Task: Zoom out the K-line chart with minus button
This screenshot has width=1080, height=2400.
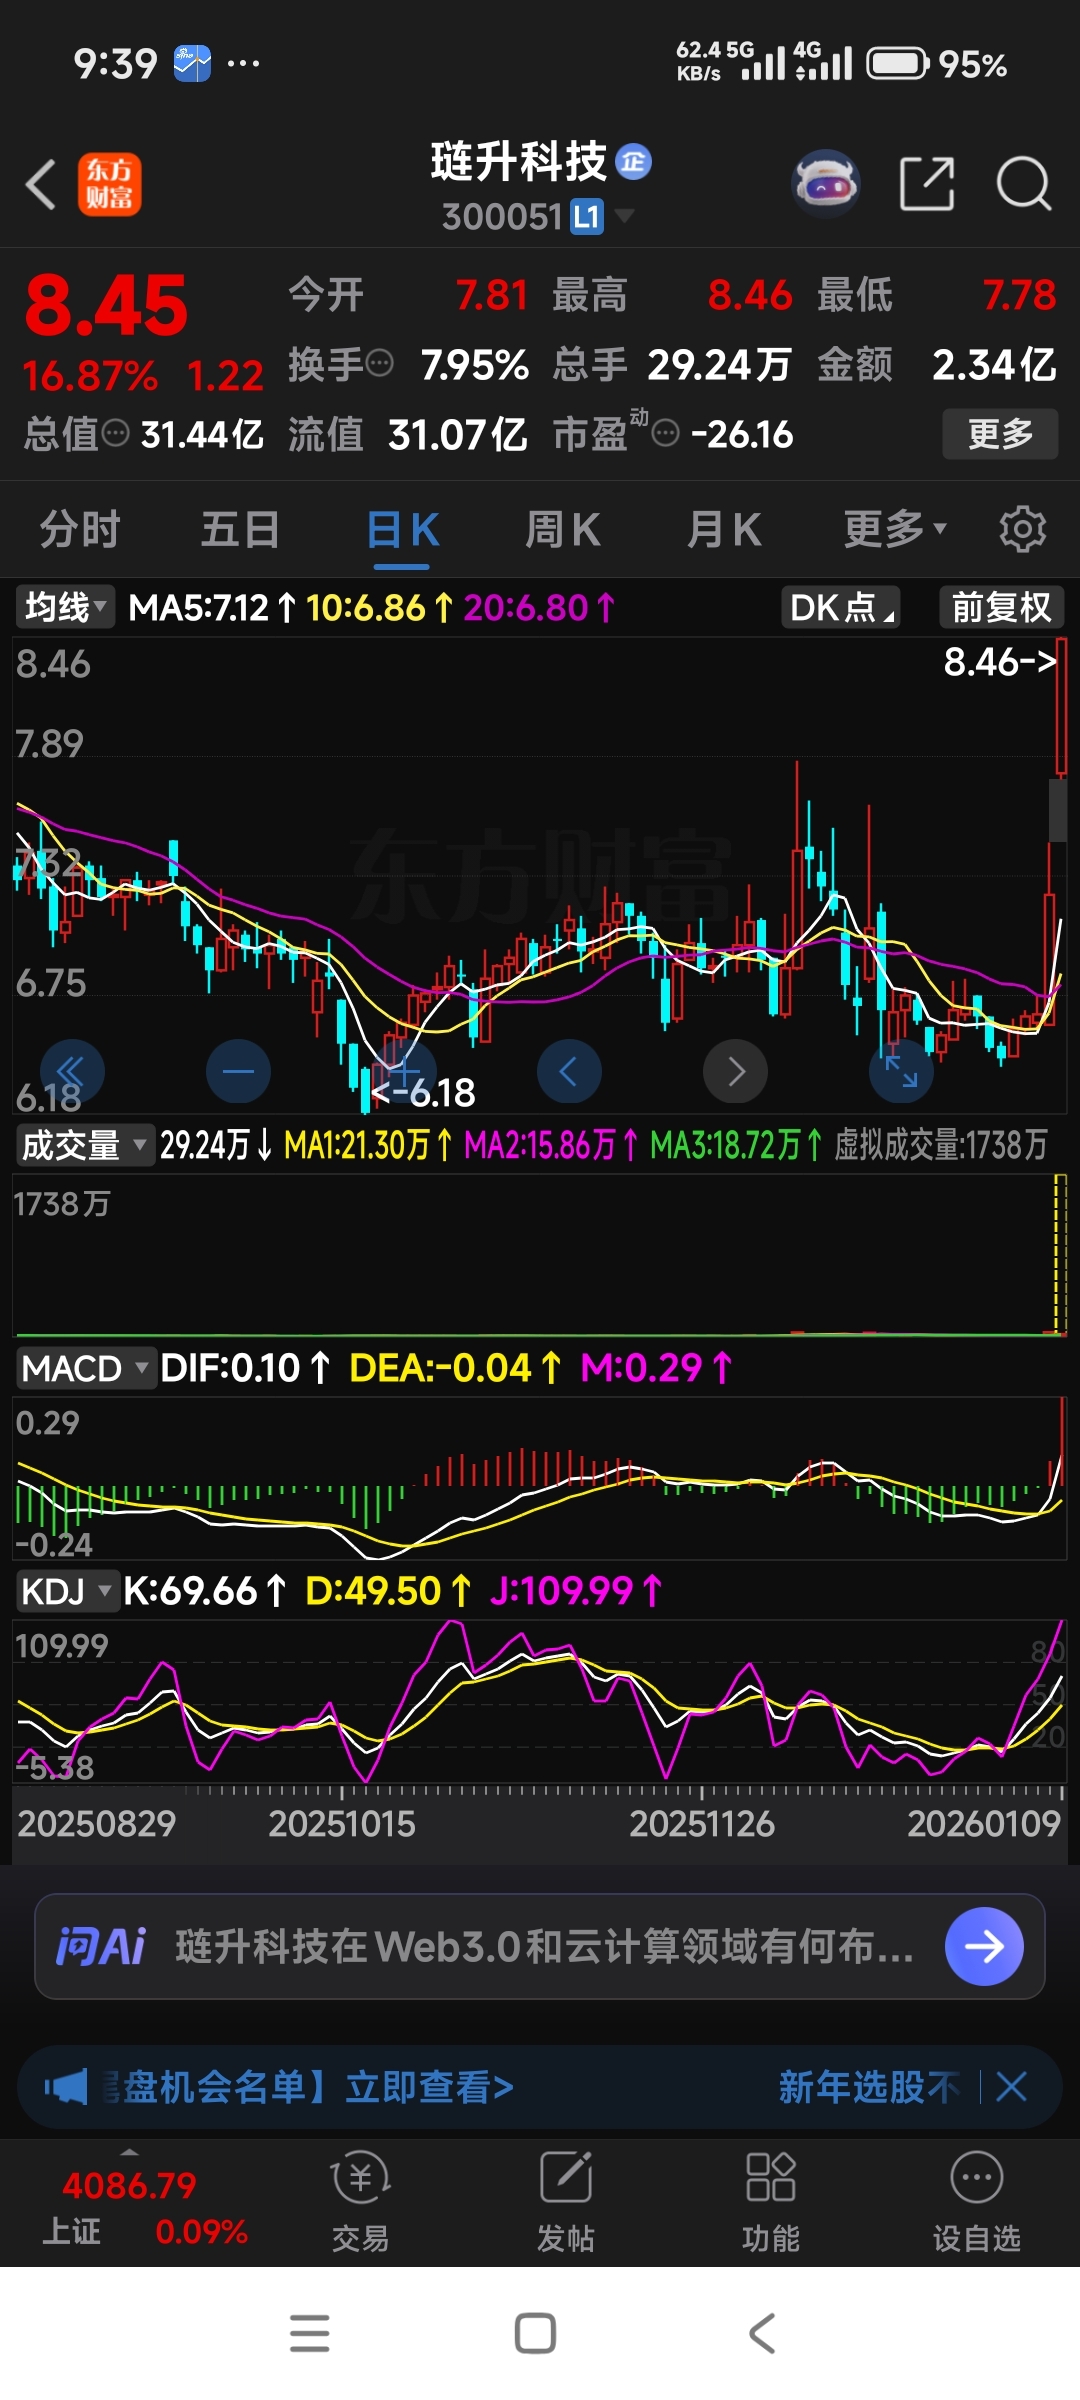Action: click(238, 1071)
